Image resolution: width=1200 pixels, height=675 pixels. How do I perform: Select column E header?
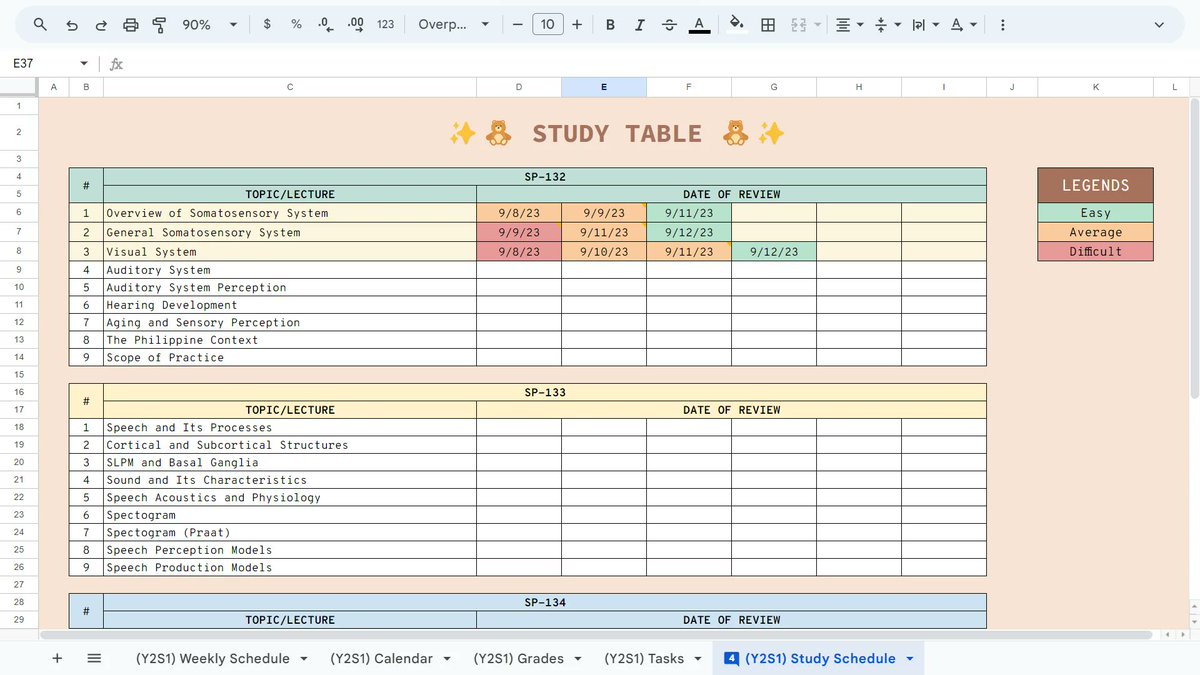pos(604,87)
